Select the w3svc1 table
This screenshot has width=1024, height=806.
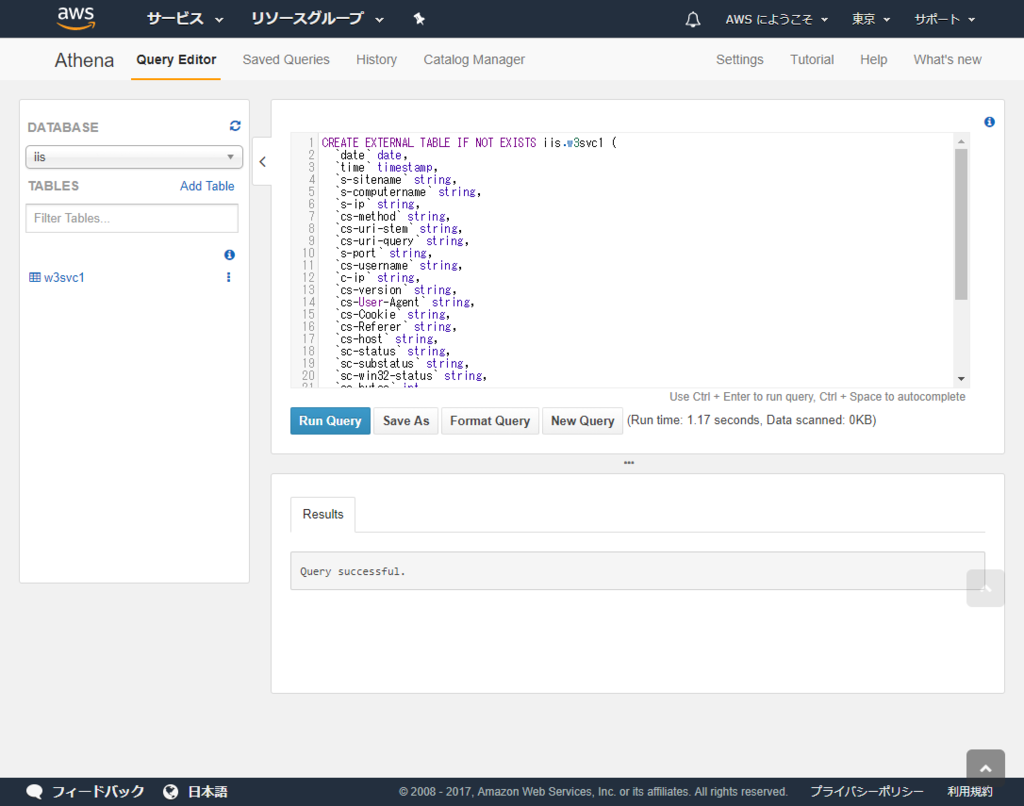pos(64,277)
